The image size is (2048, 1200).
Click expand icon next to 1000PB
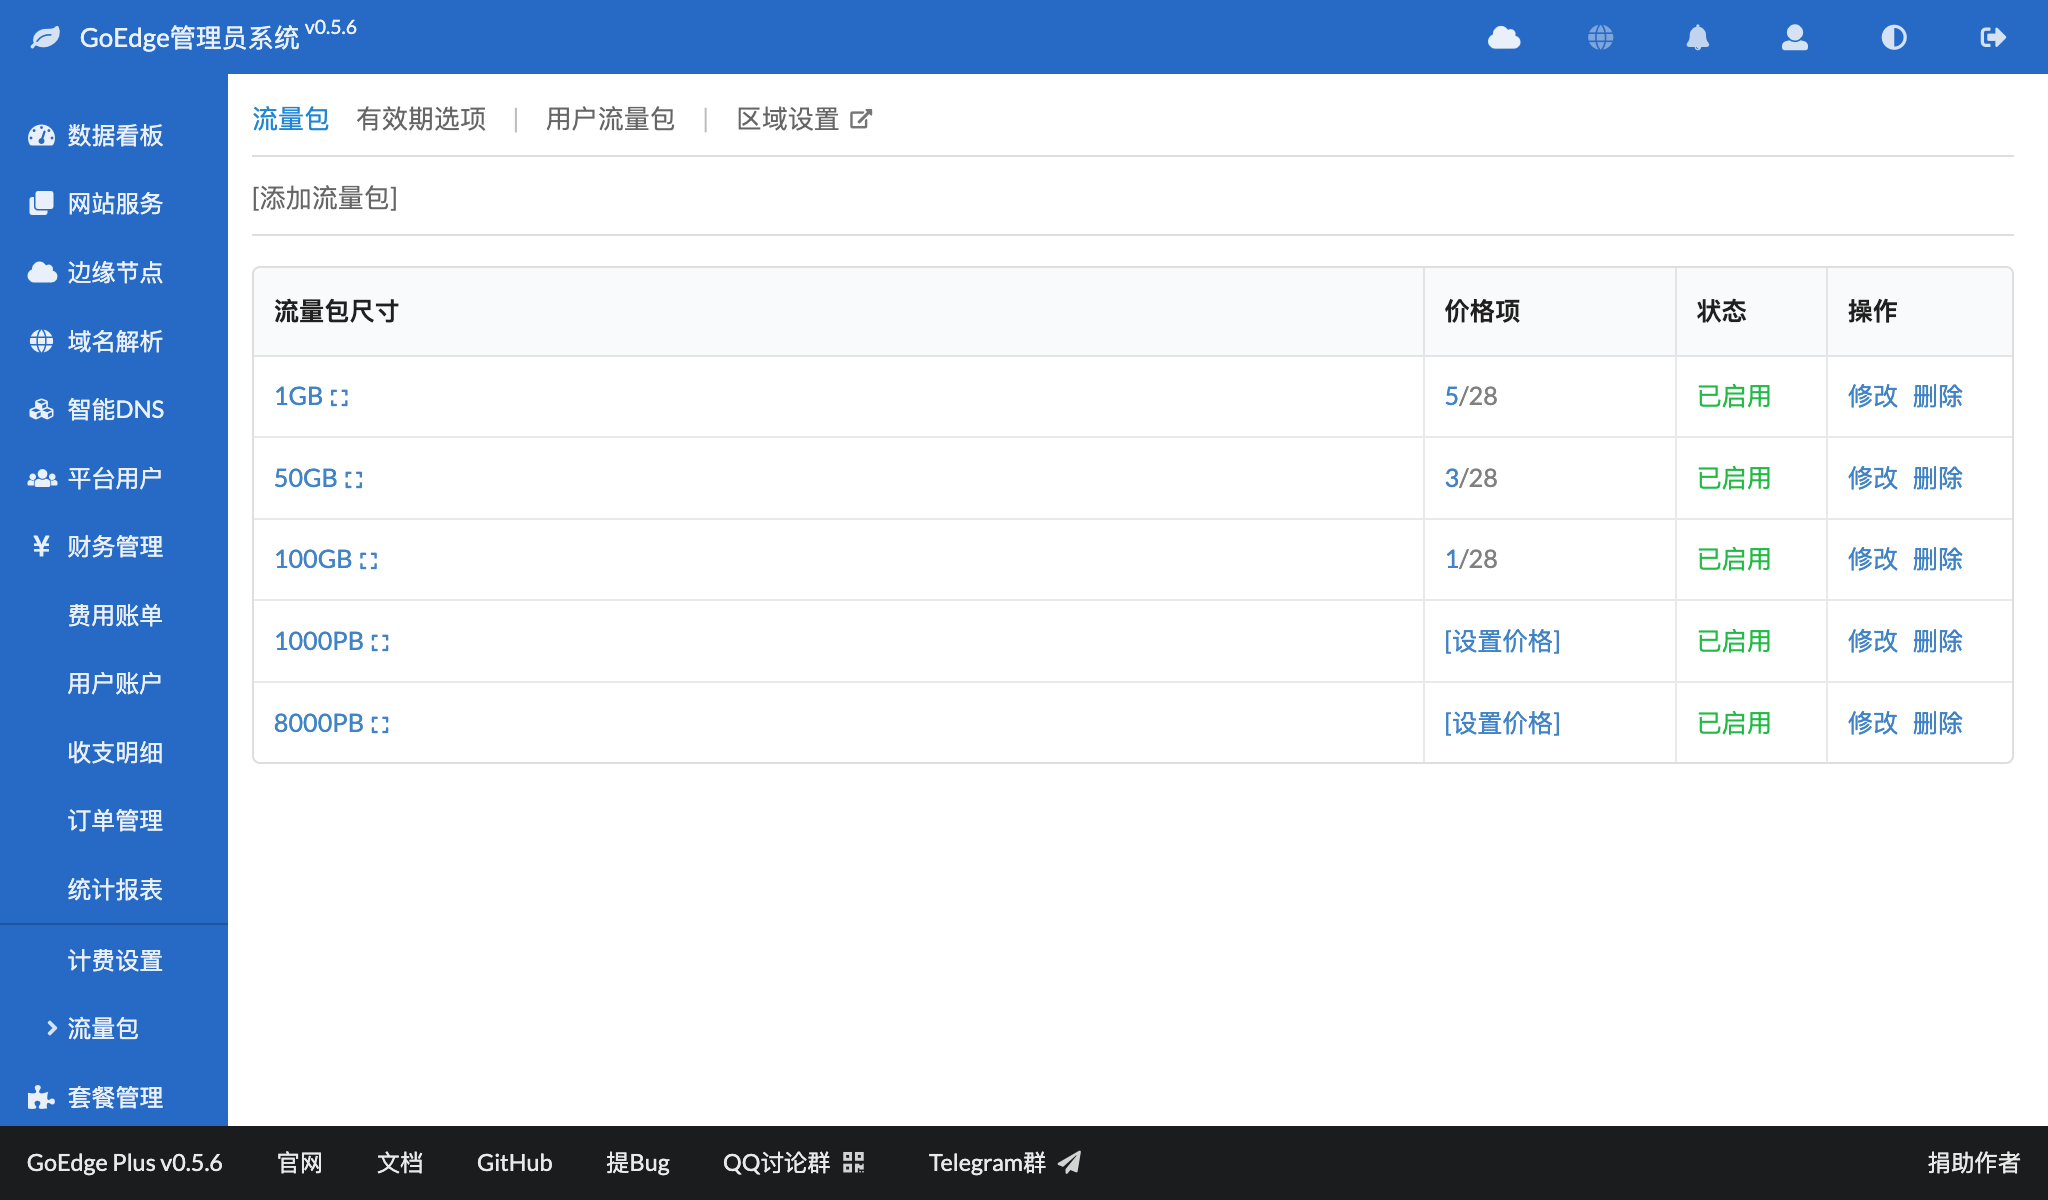point(380,643)
